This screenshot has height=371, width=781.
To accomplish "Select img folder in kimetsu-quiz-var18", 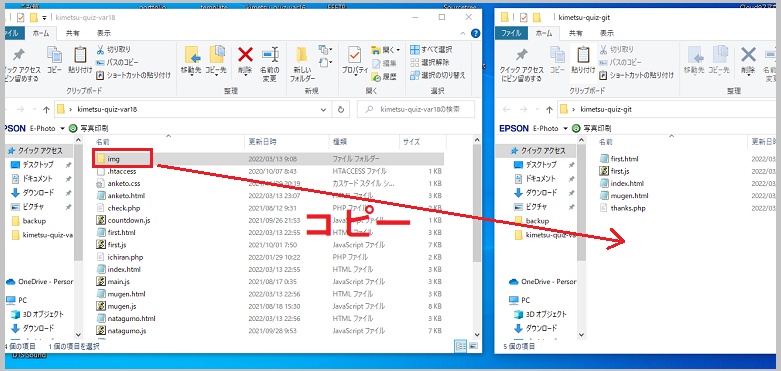I will [x=114, y=158].
